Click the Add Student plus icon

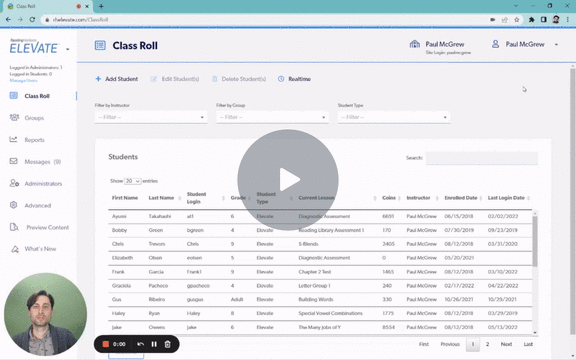tap(98, 79)
